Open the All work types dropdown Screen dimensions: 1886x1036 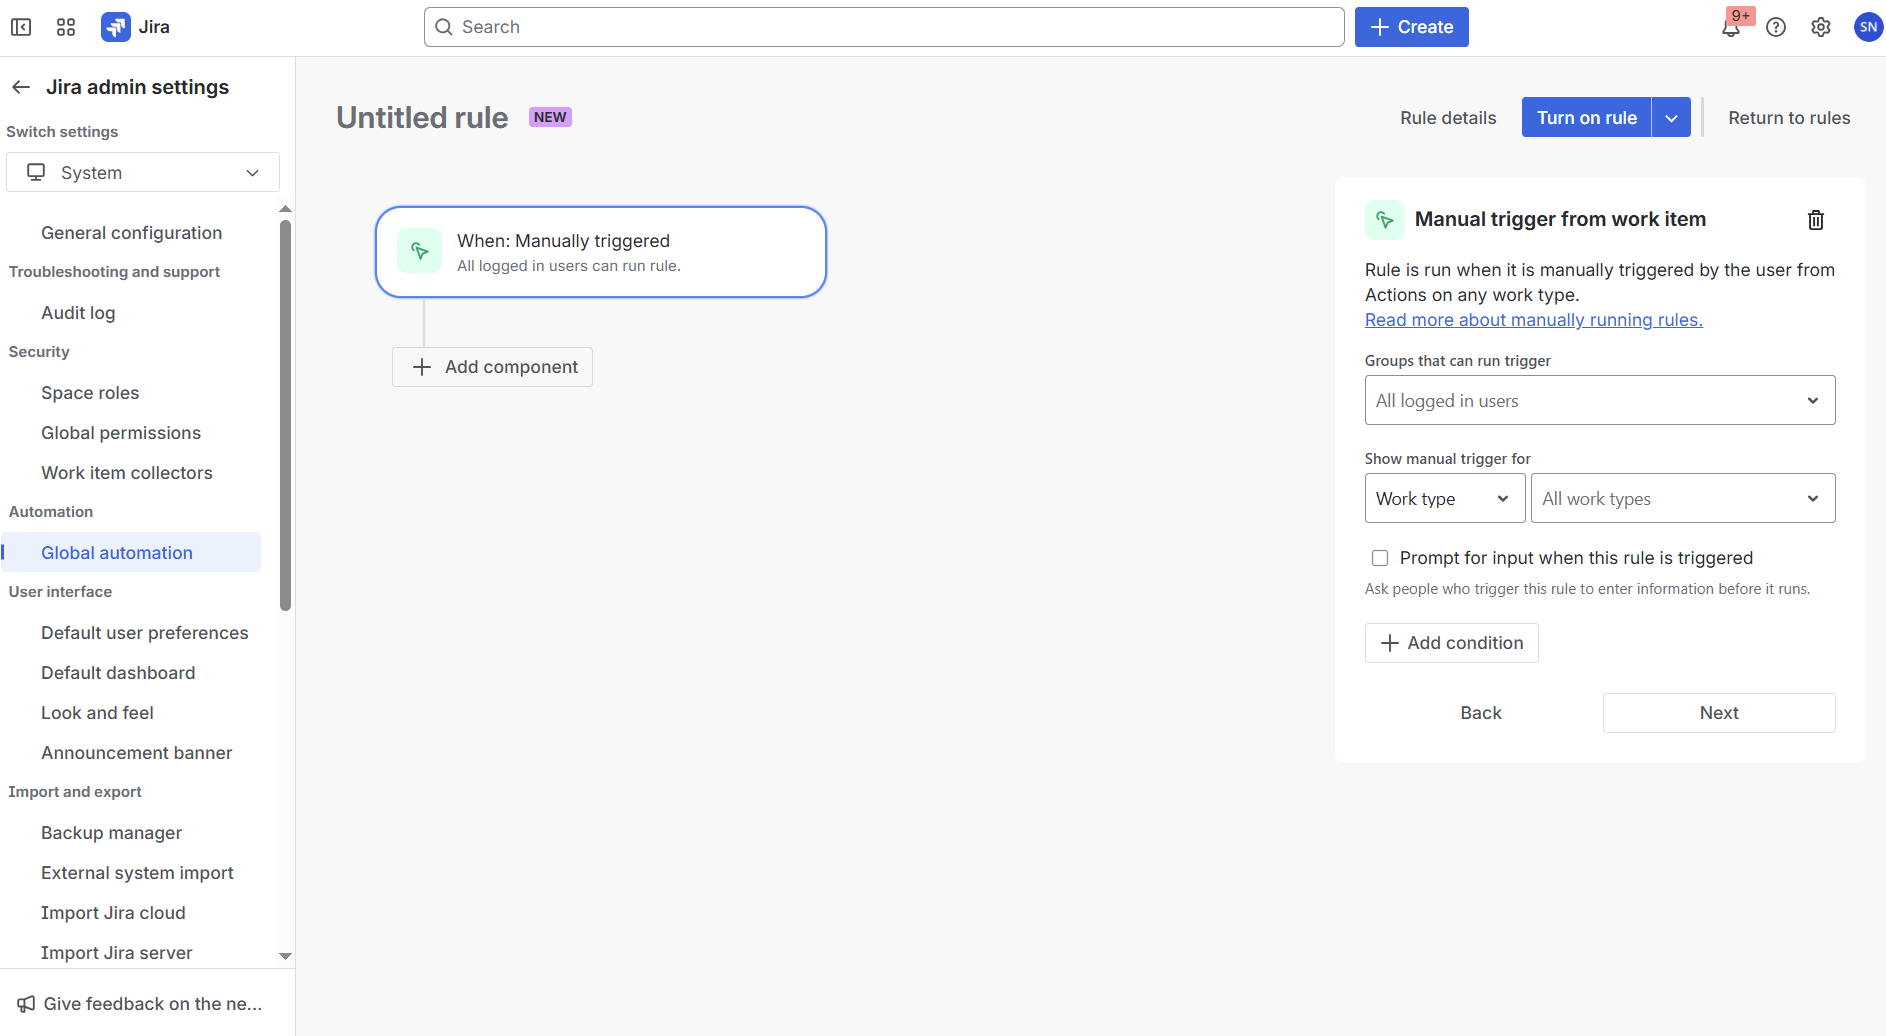[1682, 498]
